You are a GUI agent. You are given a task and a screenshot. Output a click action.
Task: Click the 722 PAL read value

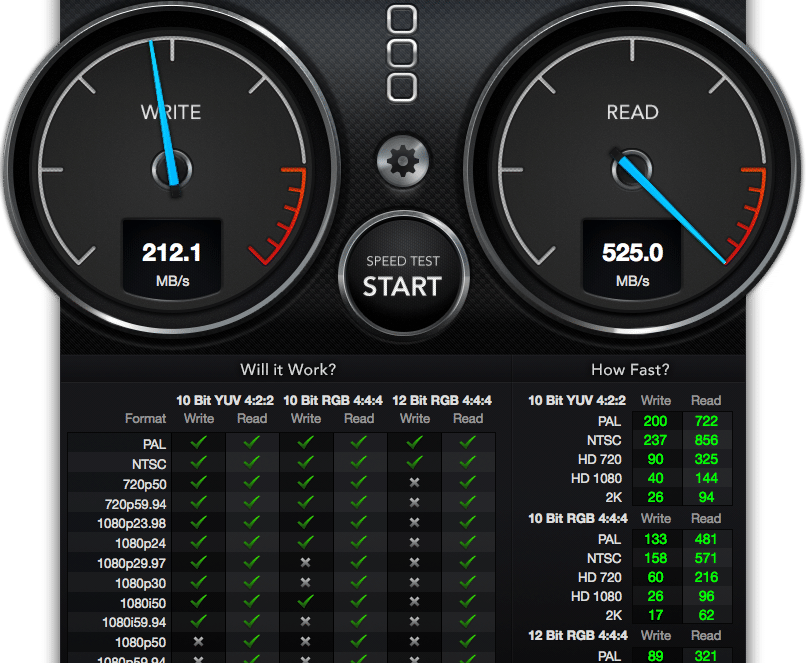pyautogui.click(x=706, y=421)
